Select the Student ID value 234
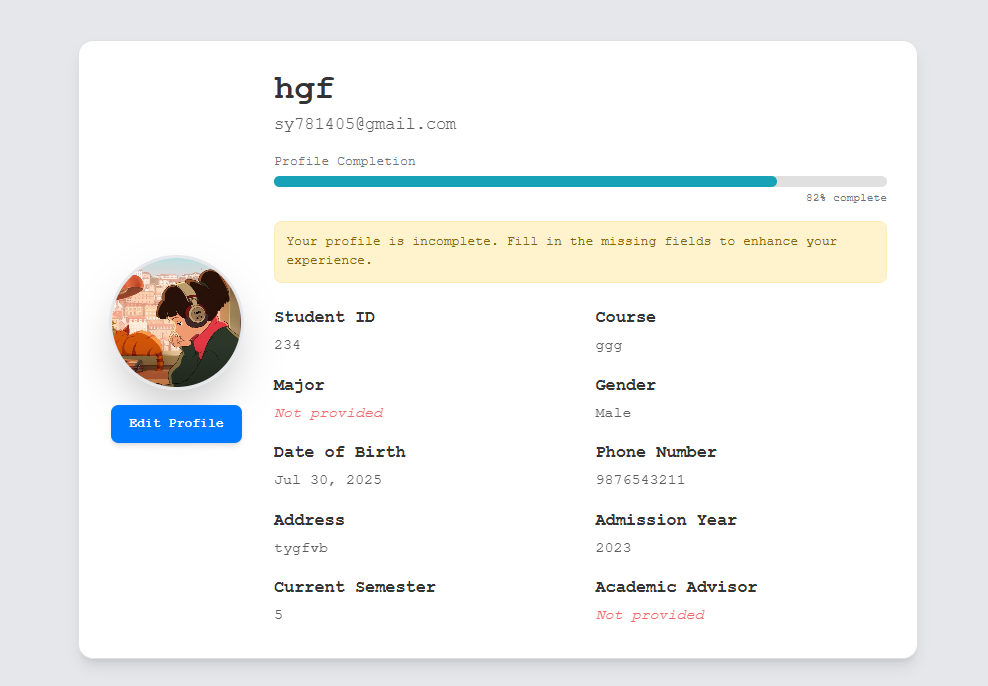The height and width of the screenshot is (686, 988). pos(287,345)
